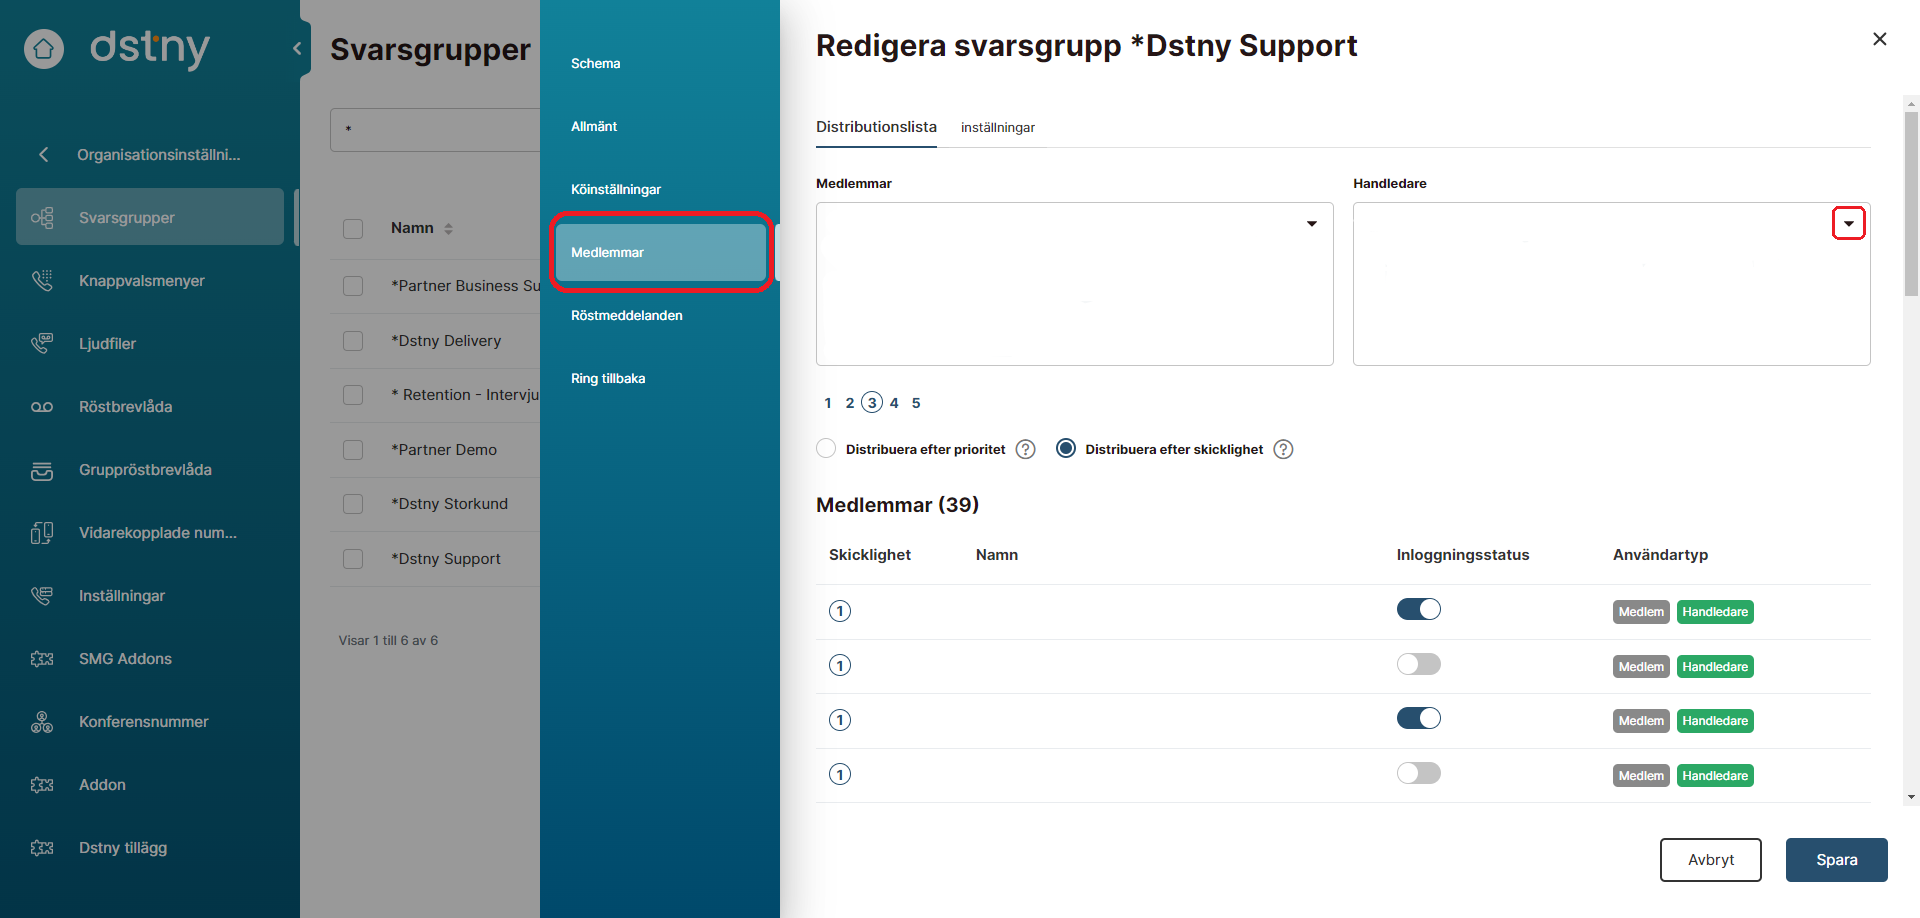Expand the Handledare dropdown arrow
1920x918 pixels.
tap(1848, 224)
